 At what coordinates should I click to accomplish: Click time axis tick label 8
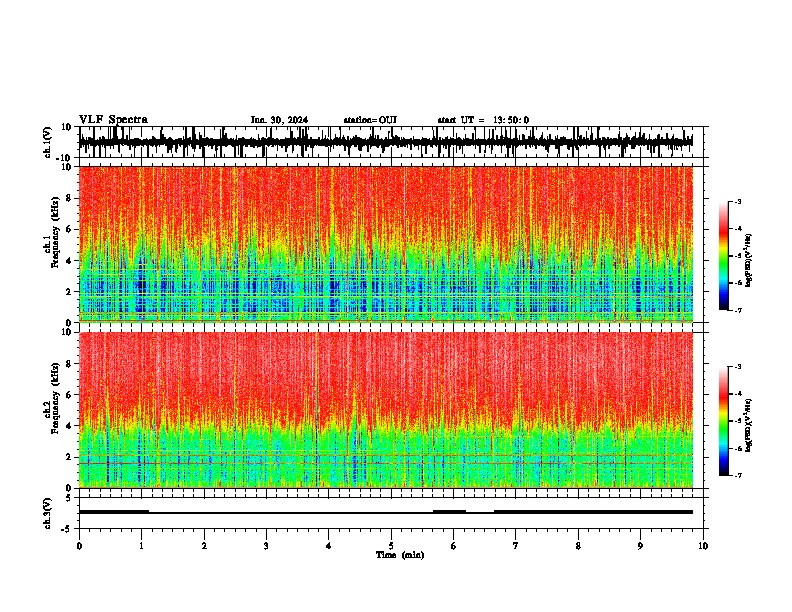point(578,546)
